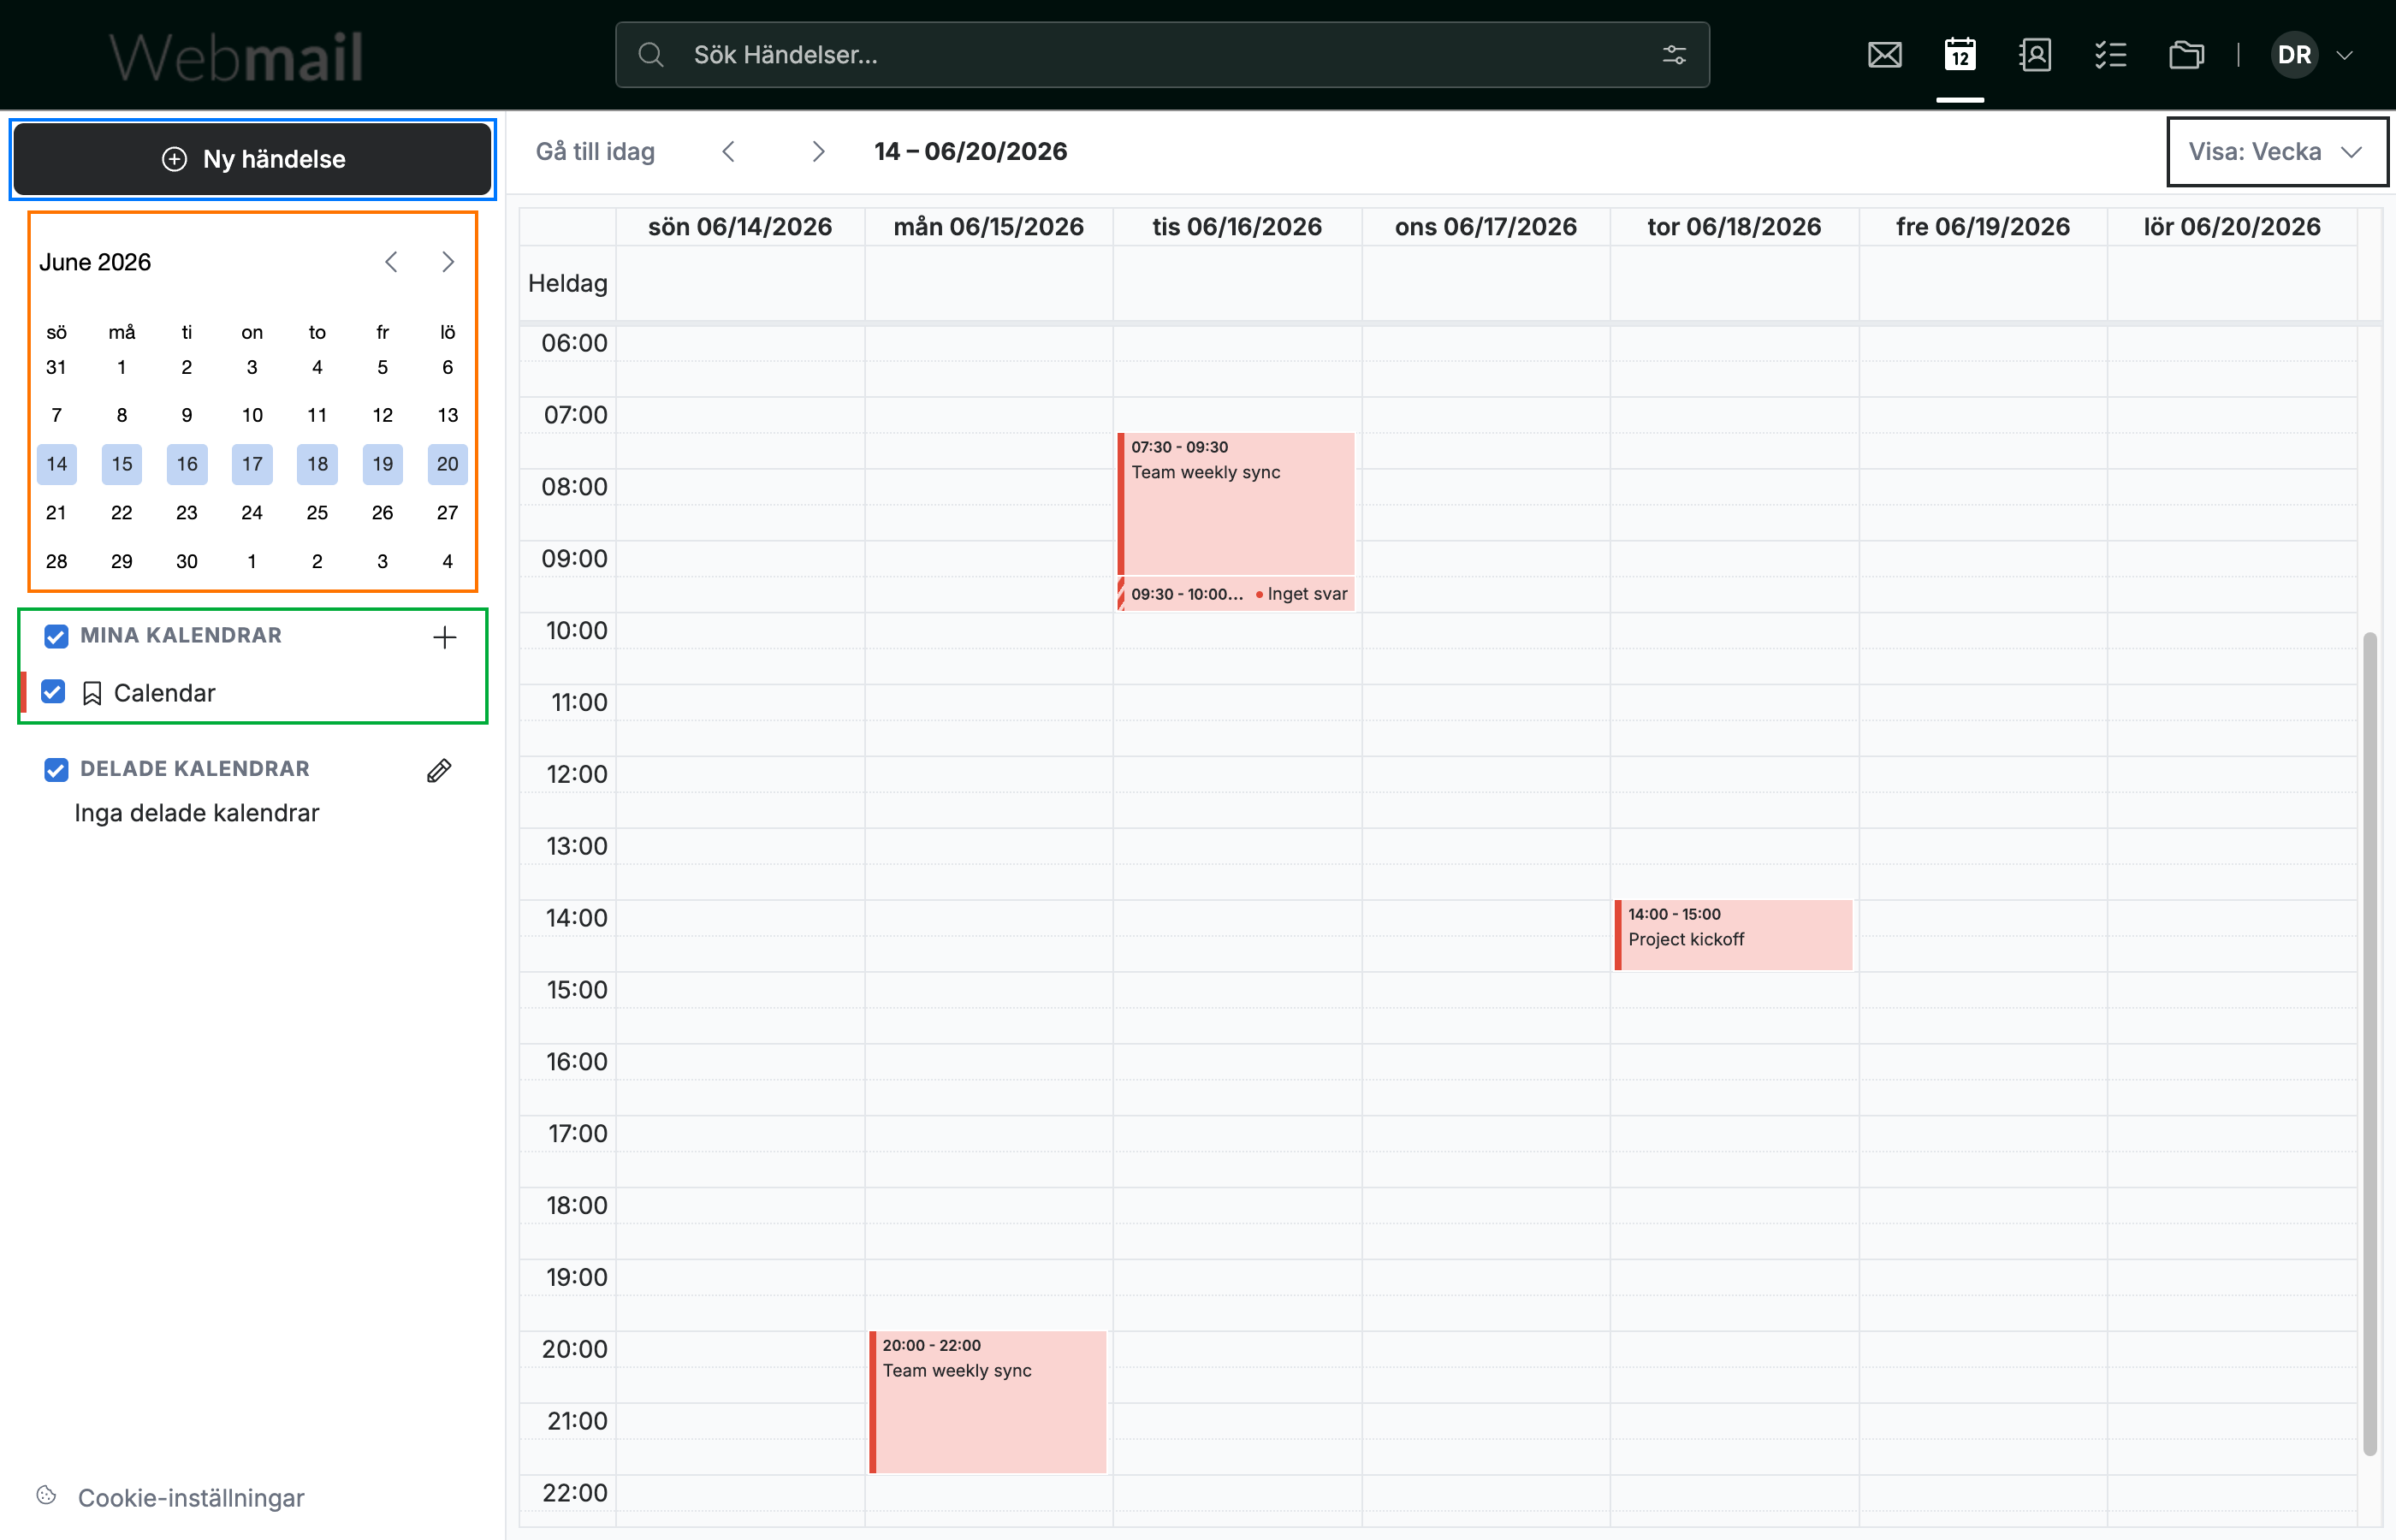The image size is (2396, 1540).
Task: Click the DR user avatar
Action: click(x=2294, y=55)
